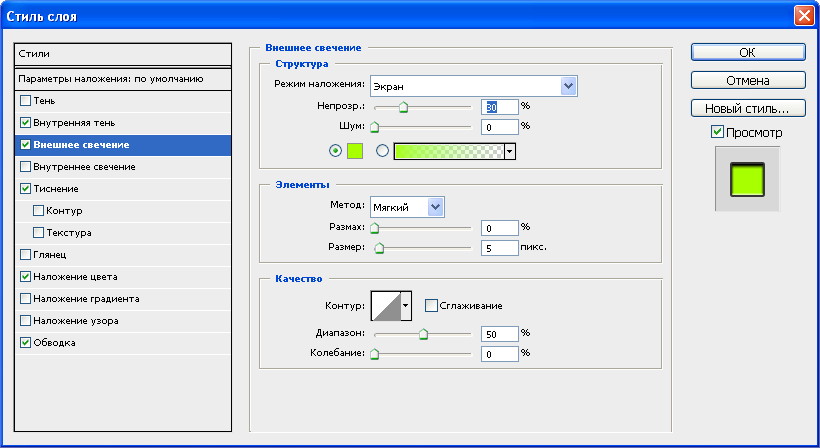Uncheck the Внешнее свечение checkbox

25,144
